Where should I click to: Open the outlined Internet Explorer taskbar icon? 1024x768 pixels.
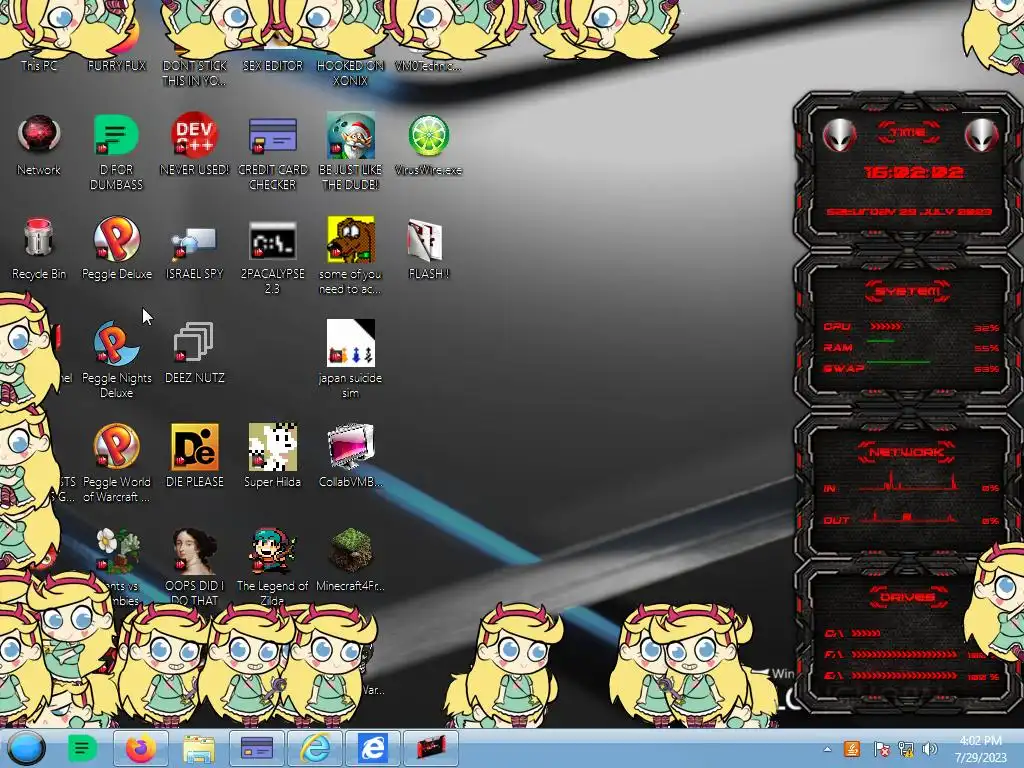pos(315,748)
